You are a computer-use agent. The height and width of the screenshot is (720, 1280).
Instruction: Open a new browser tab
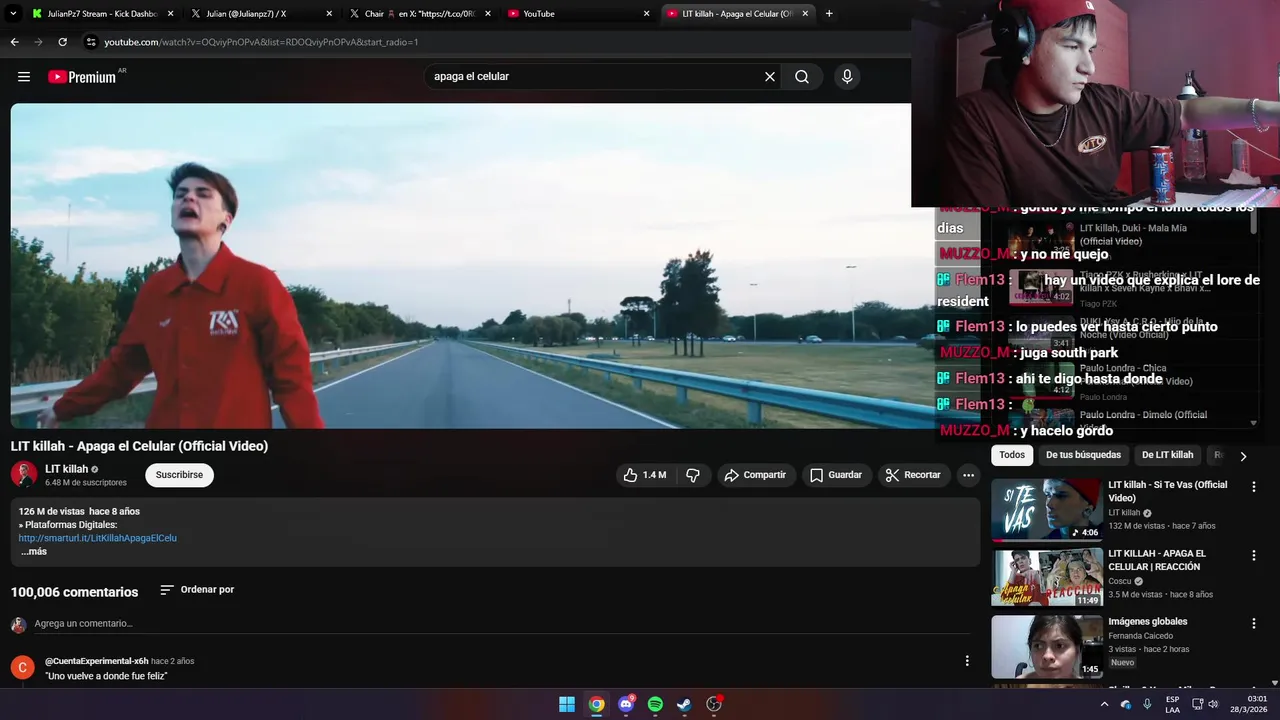tap(829, 14)
